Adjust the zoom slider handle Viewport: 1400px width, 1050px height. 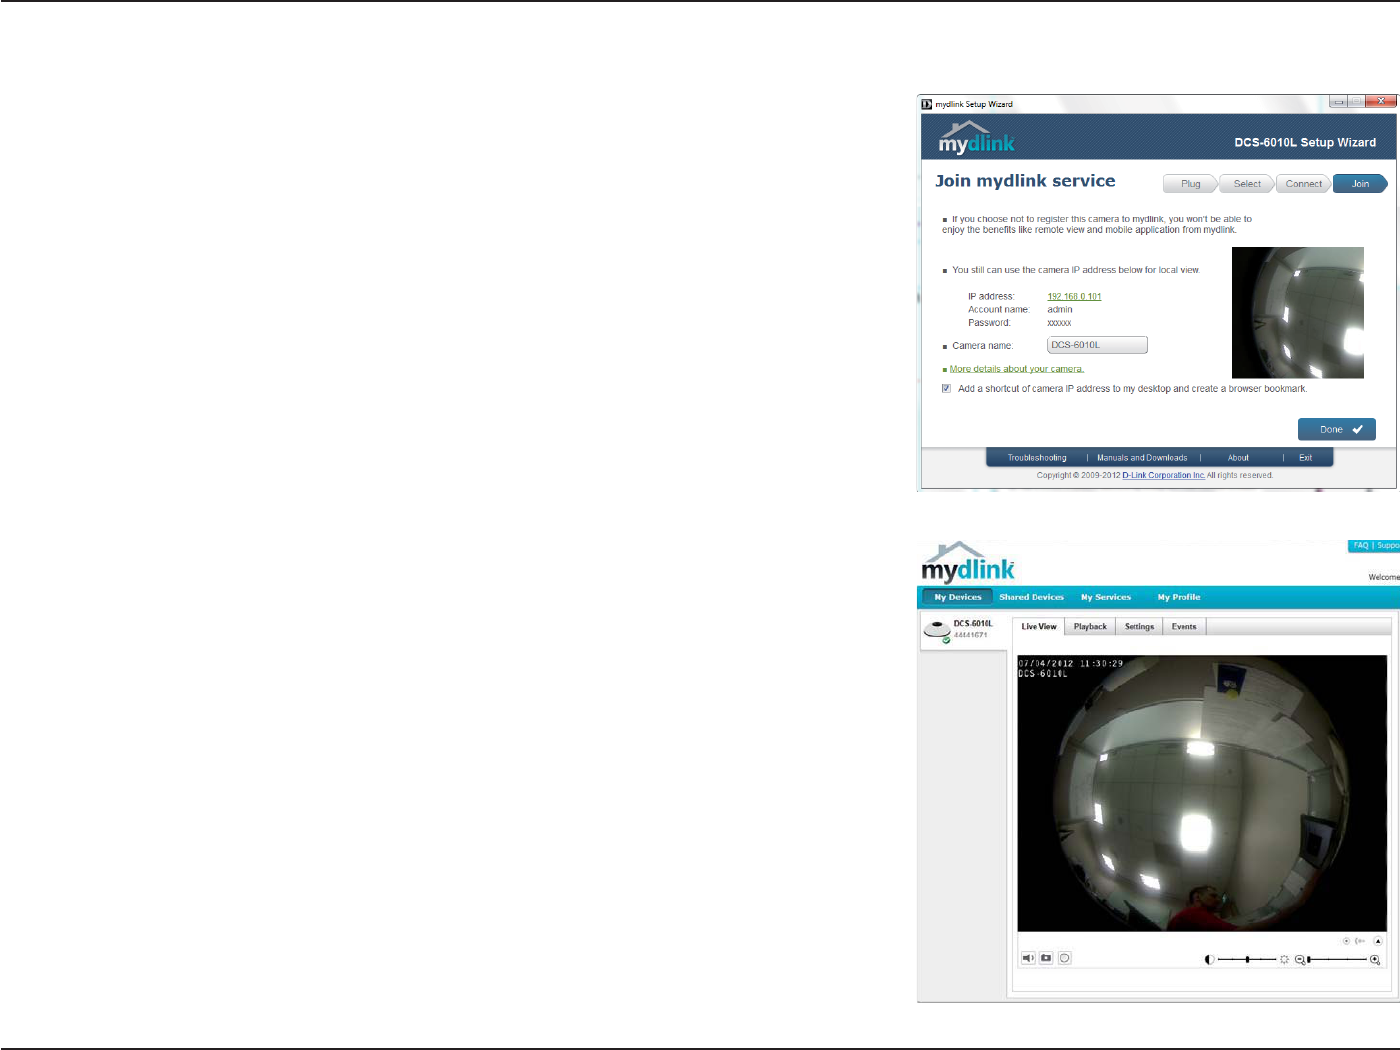[1309, 960]
